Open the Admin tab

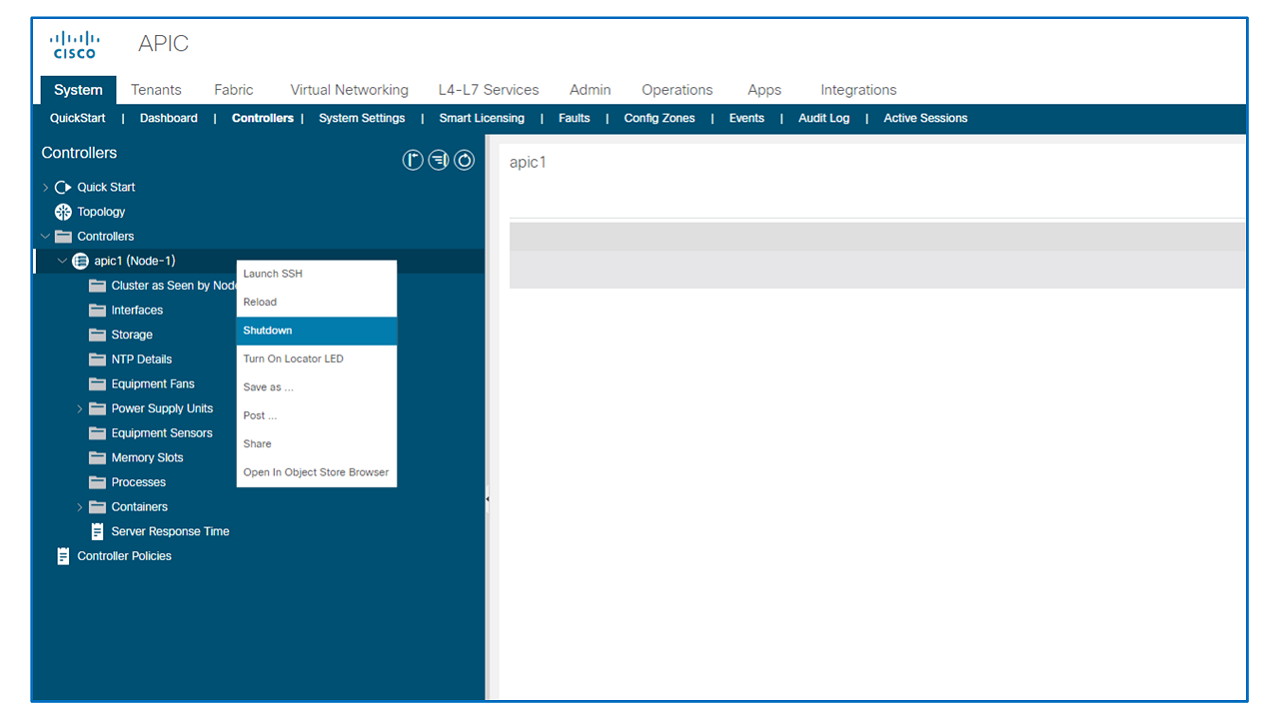coord(590,90)
